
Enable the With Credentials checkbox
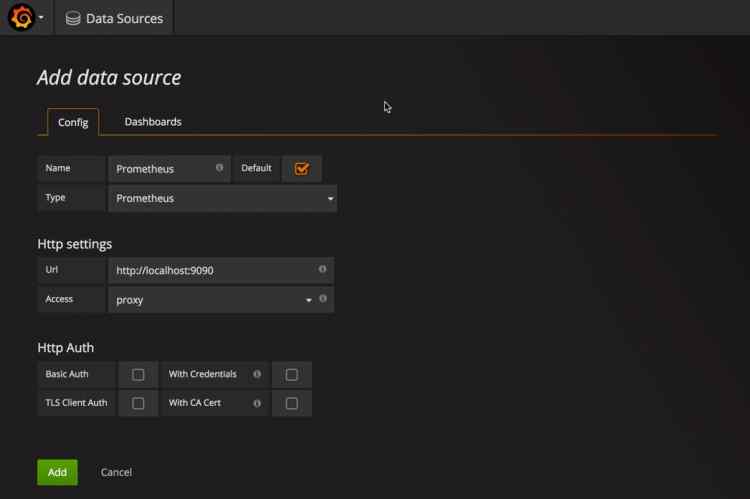point(292,375)
